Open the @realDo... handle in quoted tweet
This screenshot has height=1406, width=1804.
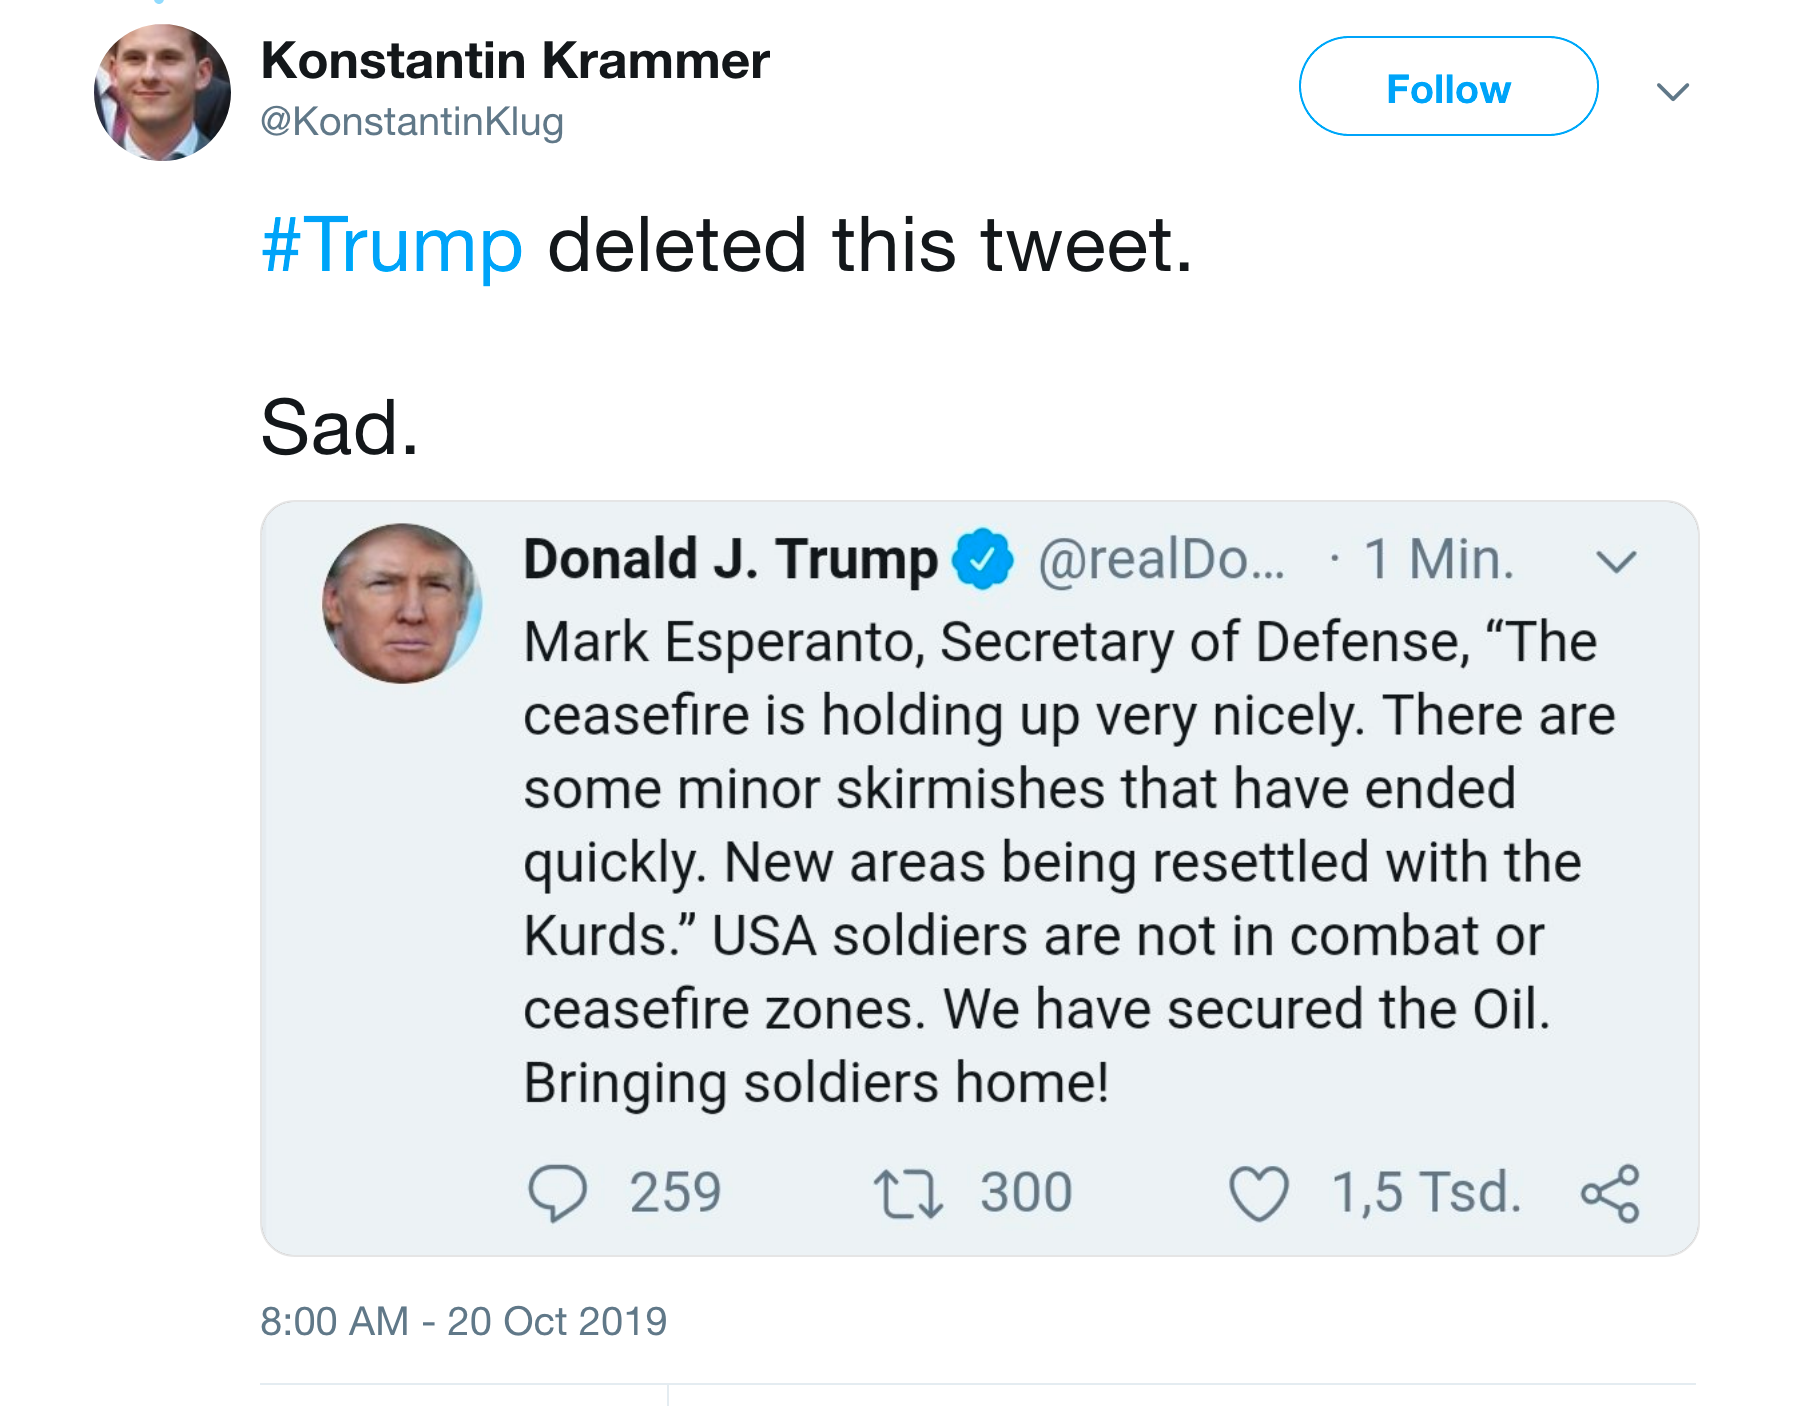coord(1161,559)
